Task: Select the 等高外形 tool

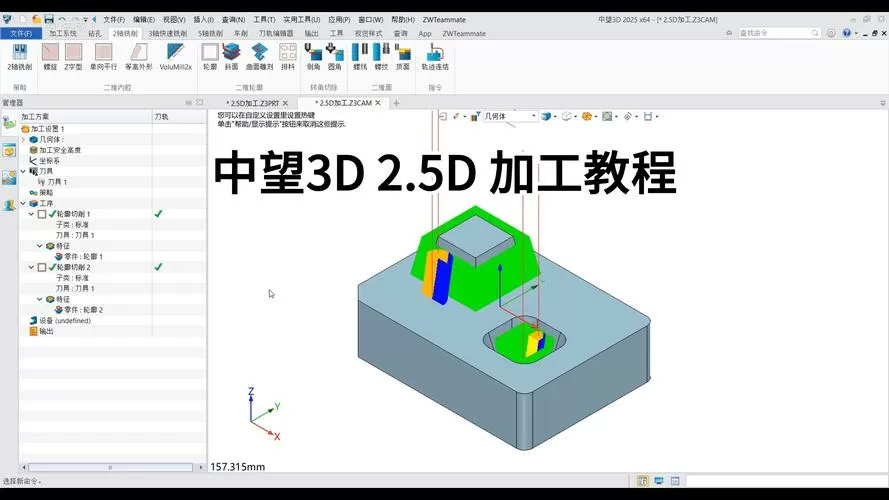Action: (138, 57)
